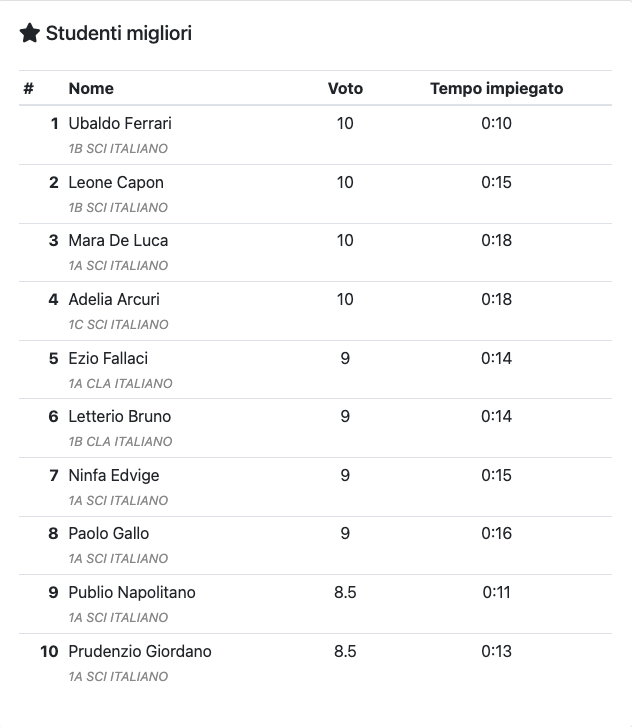Click the Studenti migliori heading
The height and width of the screenshot is (727, 632).
(x=119, y=33)
